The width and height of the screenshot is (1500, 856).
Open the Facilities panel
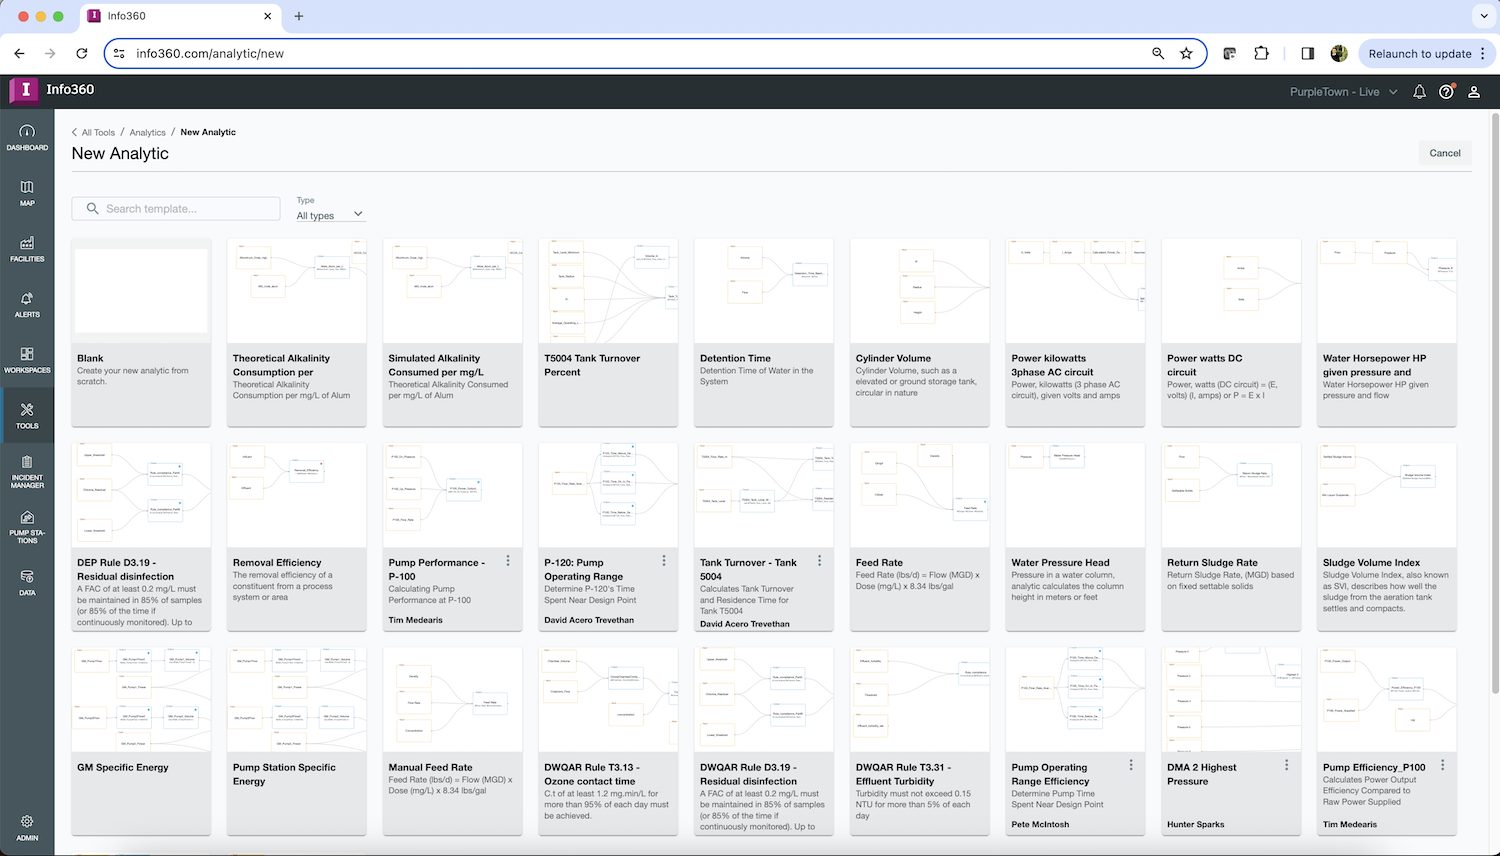[x=27, y=250]
